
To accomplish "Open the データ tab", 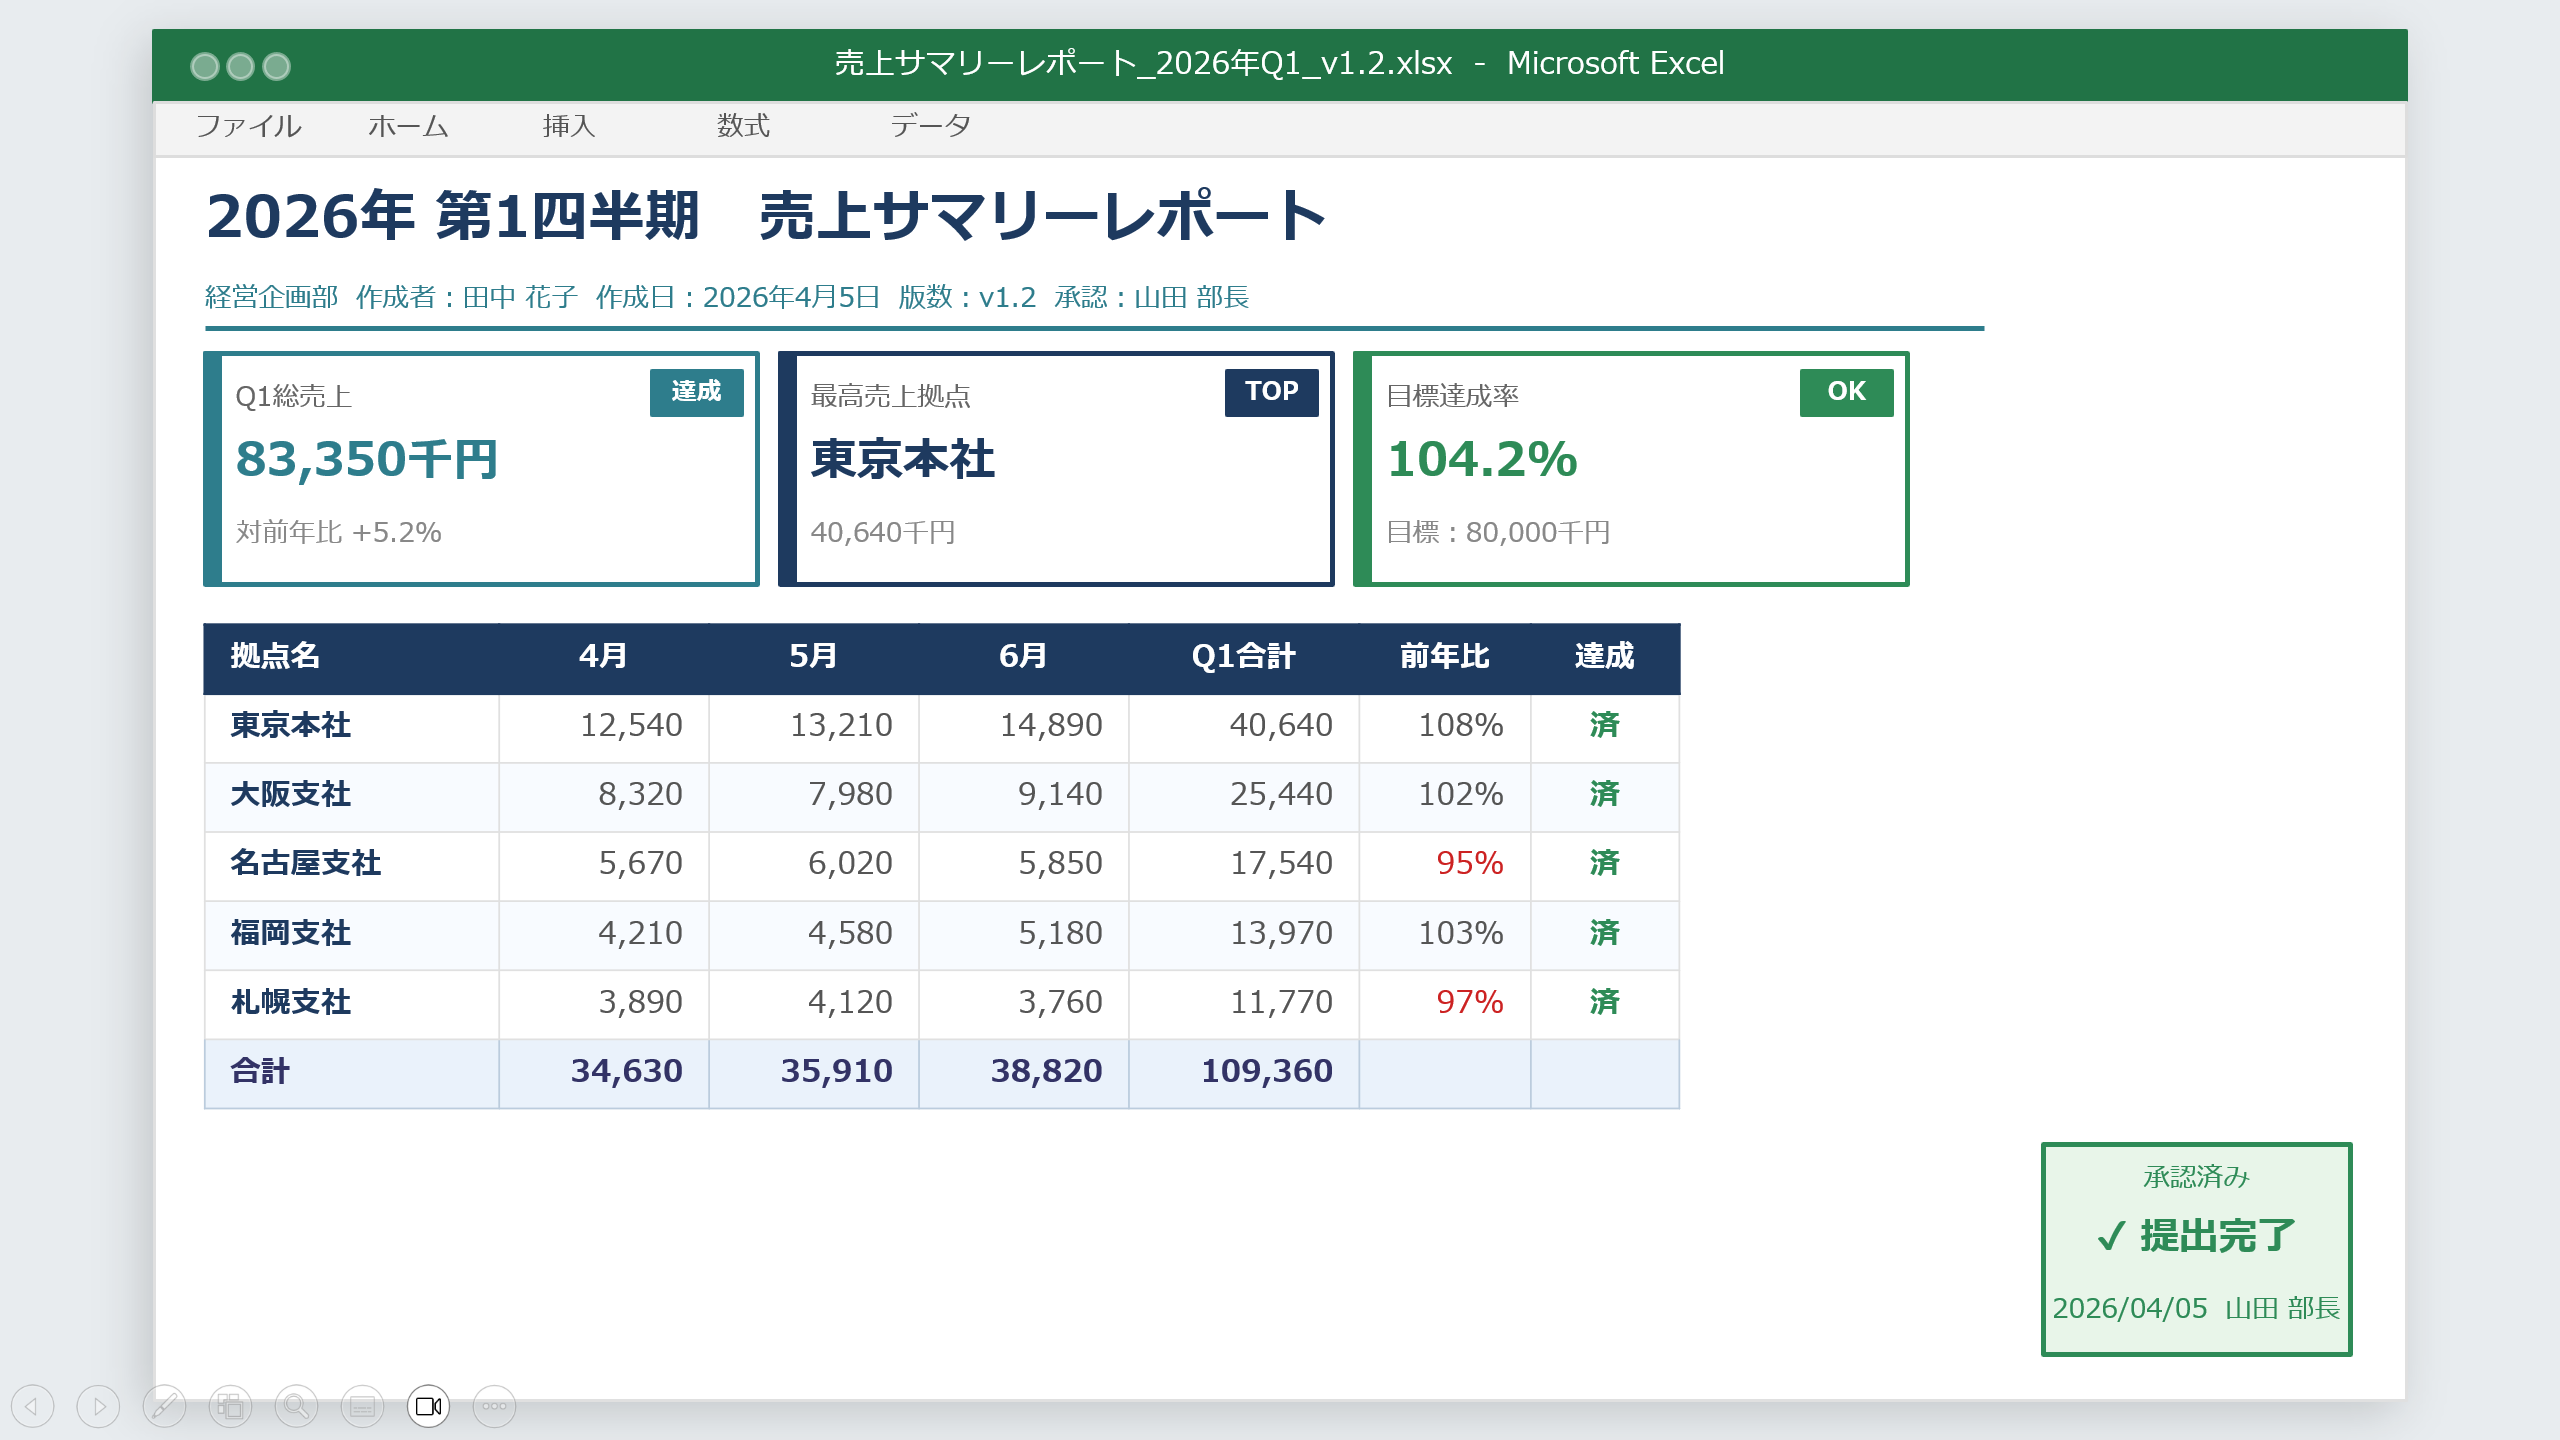I will click(x=930, y=126).
